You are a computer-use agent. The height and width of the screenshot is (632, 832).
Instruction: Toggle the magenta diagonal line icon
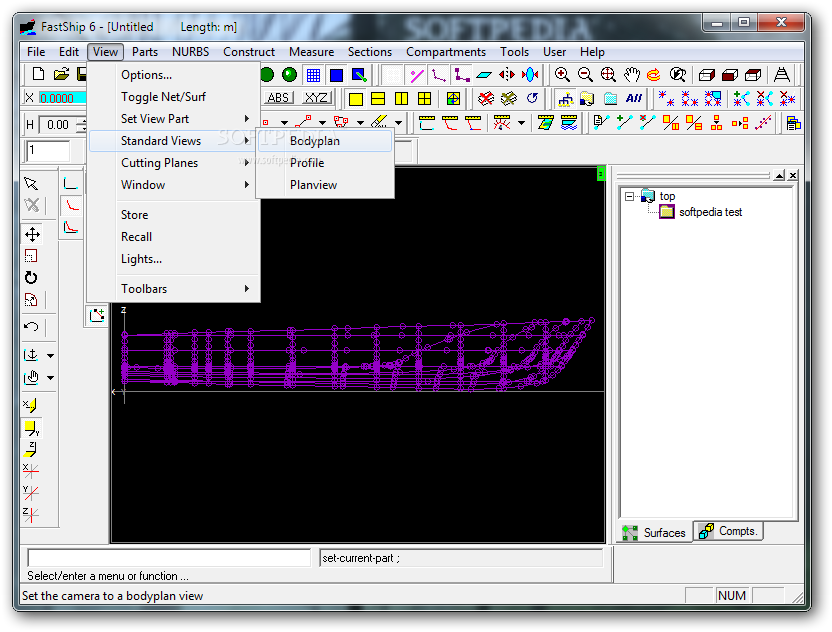(x=417, y=75)
